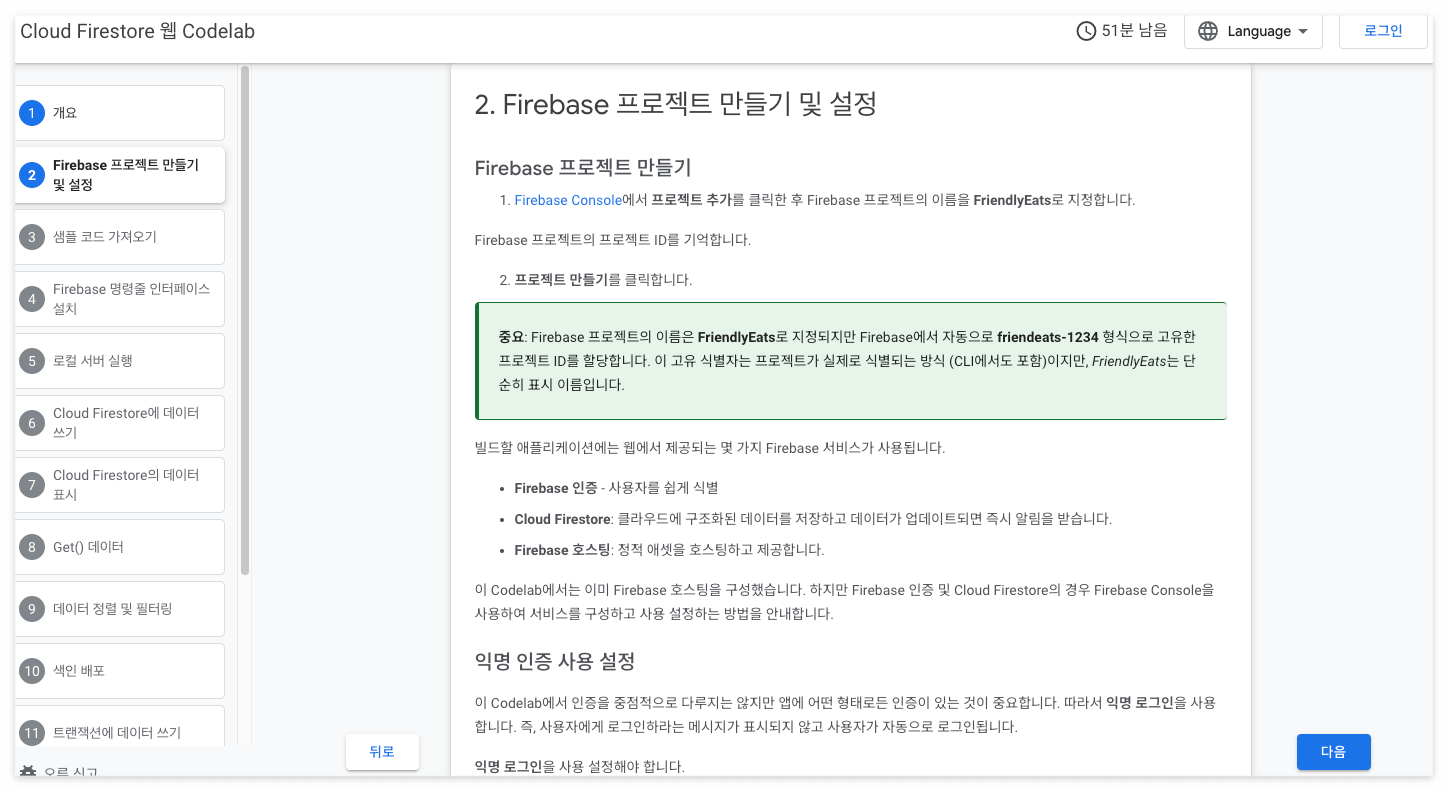Viewport: 1448px width, 791px height.
Task: Click the 다음 button
Action: tap(1333, 752)
